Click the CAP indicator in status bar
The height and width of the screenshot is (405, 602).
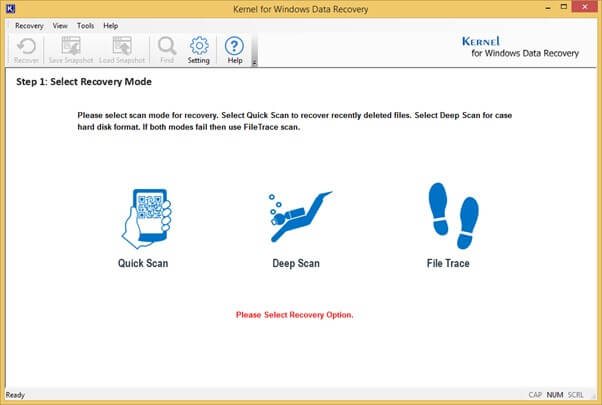[535, 395]
